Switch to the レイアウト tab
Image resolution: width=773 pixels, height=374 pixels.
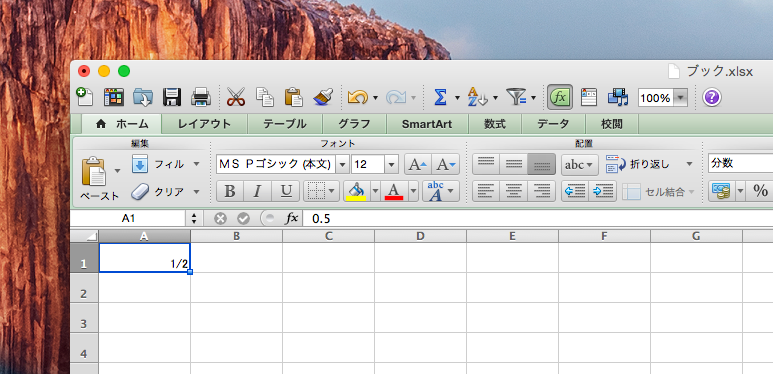[204, 124]
